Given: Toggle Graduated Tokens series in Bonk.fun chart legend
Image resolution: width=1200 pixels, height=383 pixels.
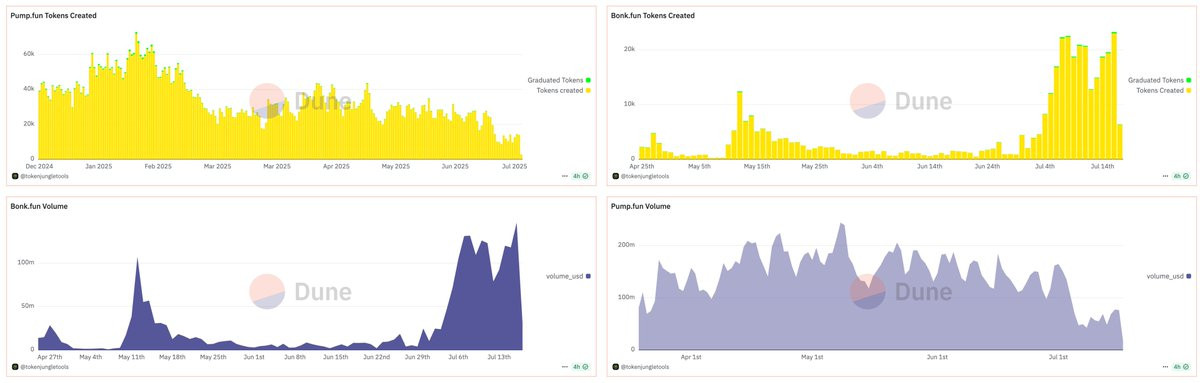Looking at the screenshot, I should [1159, 80].
